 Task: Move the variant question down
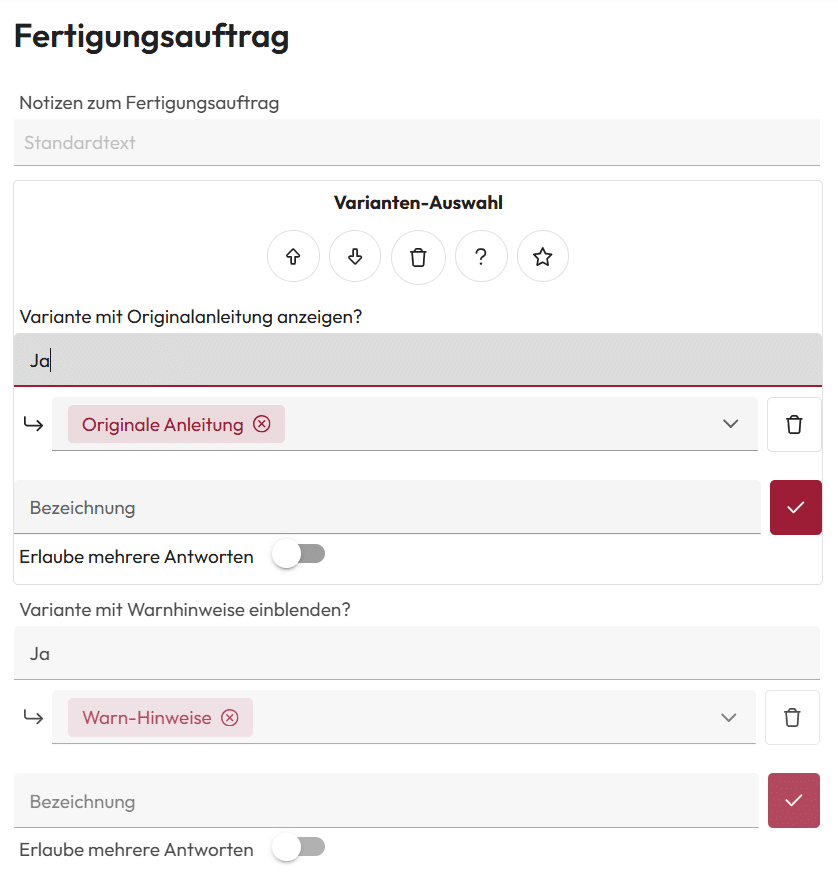point(355,256)
